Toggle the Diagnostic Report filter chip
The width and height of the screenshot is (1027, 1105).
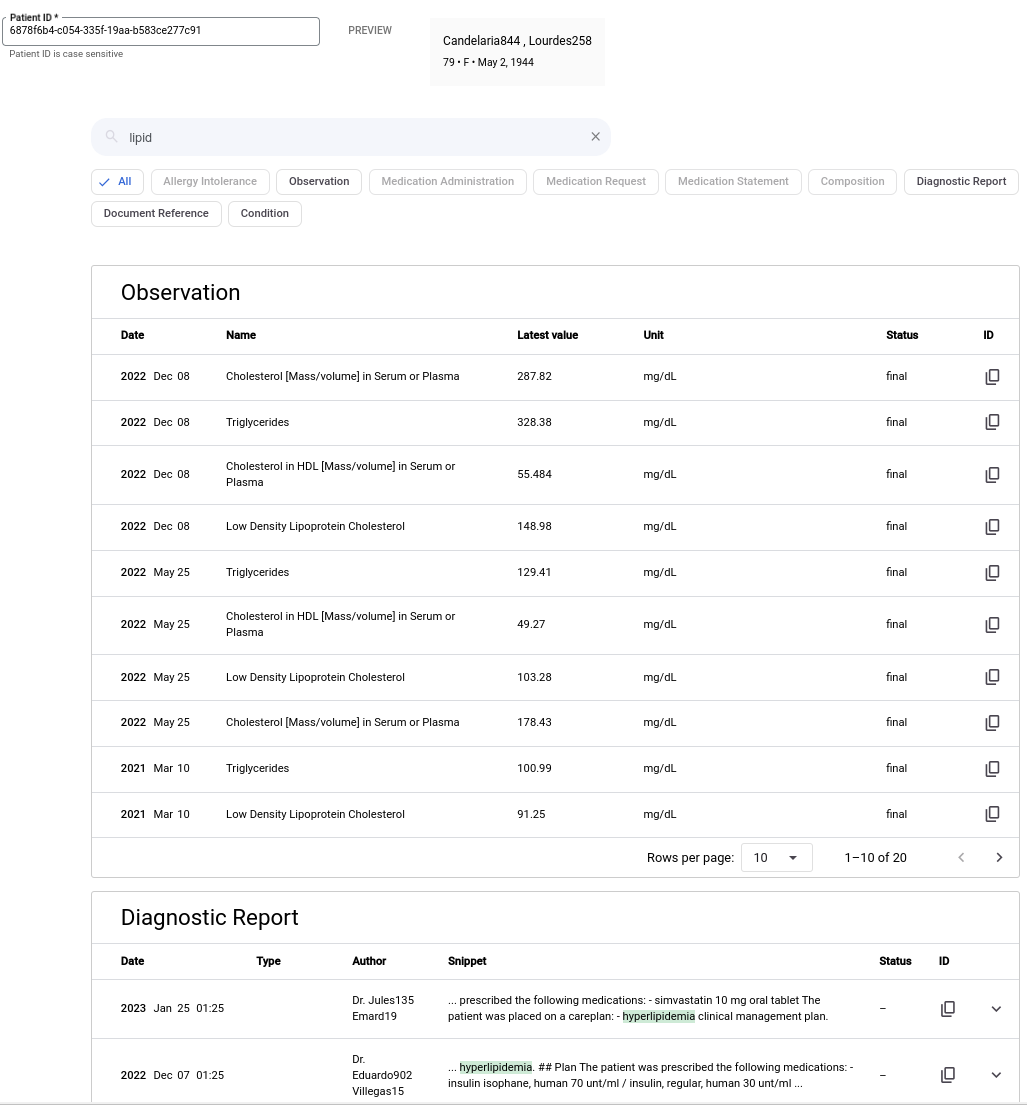click(x=961, y=182)
